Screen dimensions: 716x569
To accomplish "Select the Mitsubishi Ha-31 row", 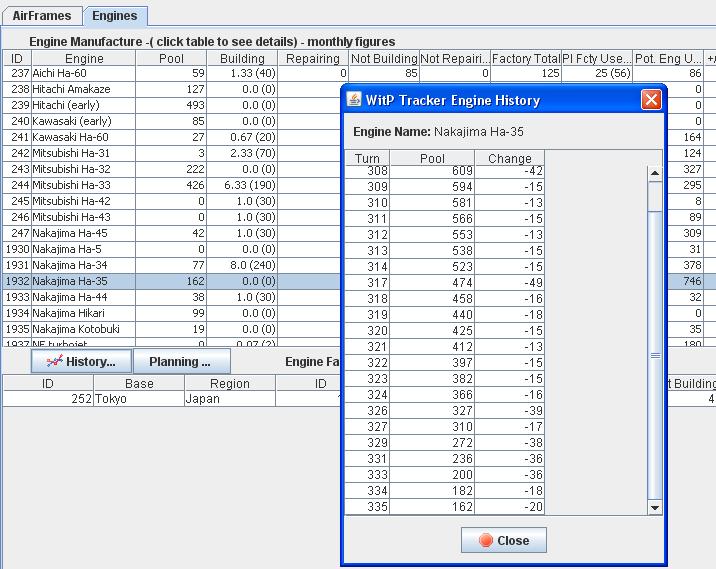I will 172,153.
